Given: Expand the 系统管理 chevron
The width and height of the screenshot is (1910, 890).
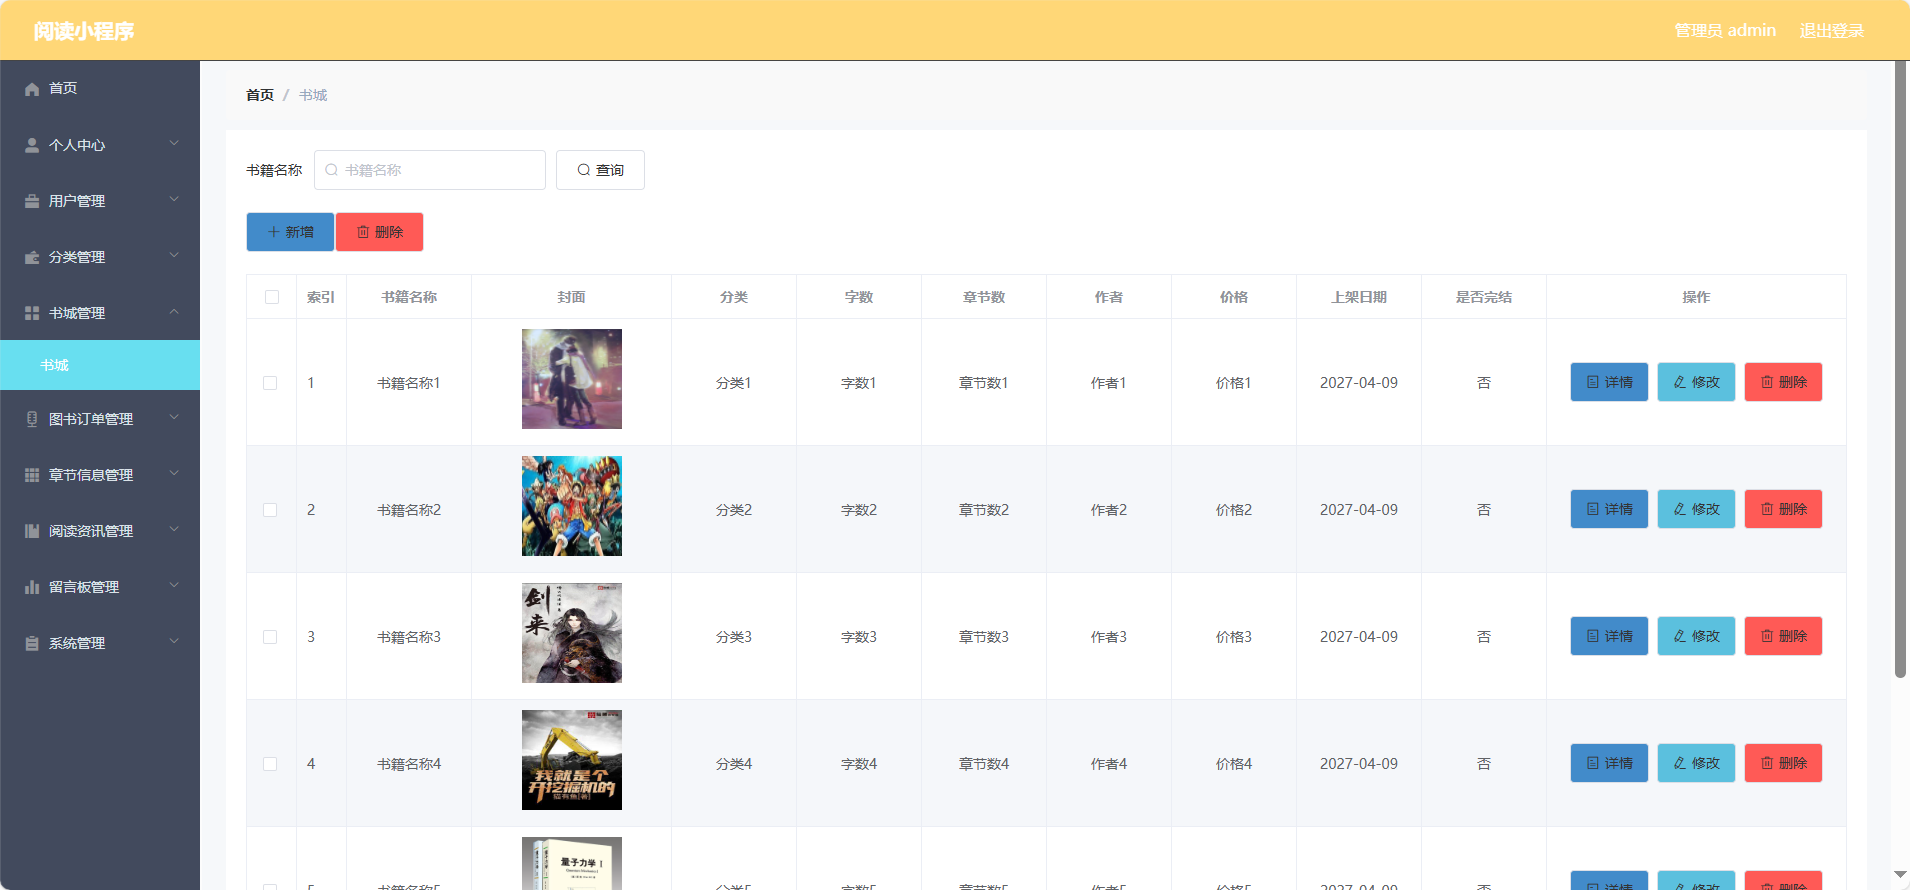Looking at the screenshot, I should click(x=174, y=641).
